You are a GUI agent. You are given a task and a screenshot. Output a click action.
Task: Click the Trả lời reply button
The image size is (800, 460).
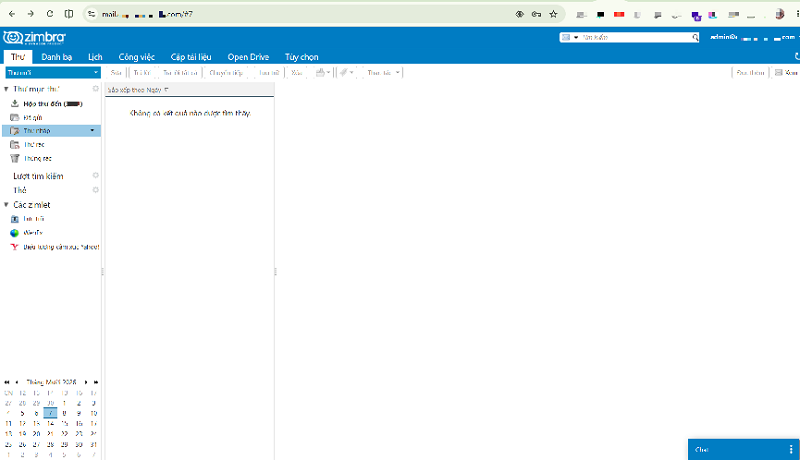[142, 72]
